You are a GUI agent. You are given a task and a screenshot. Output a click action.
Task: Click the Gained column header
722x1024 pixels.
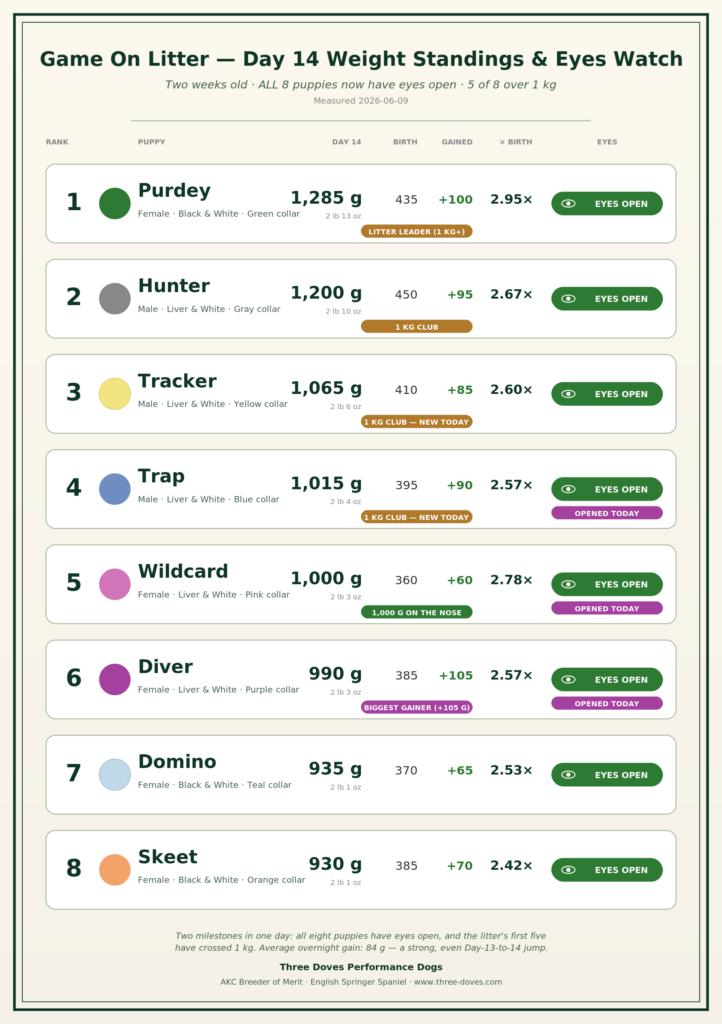(457, 142)
